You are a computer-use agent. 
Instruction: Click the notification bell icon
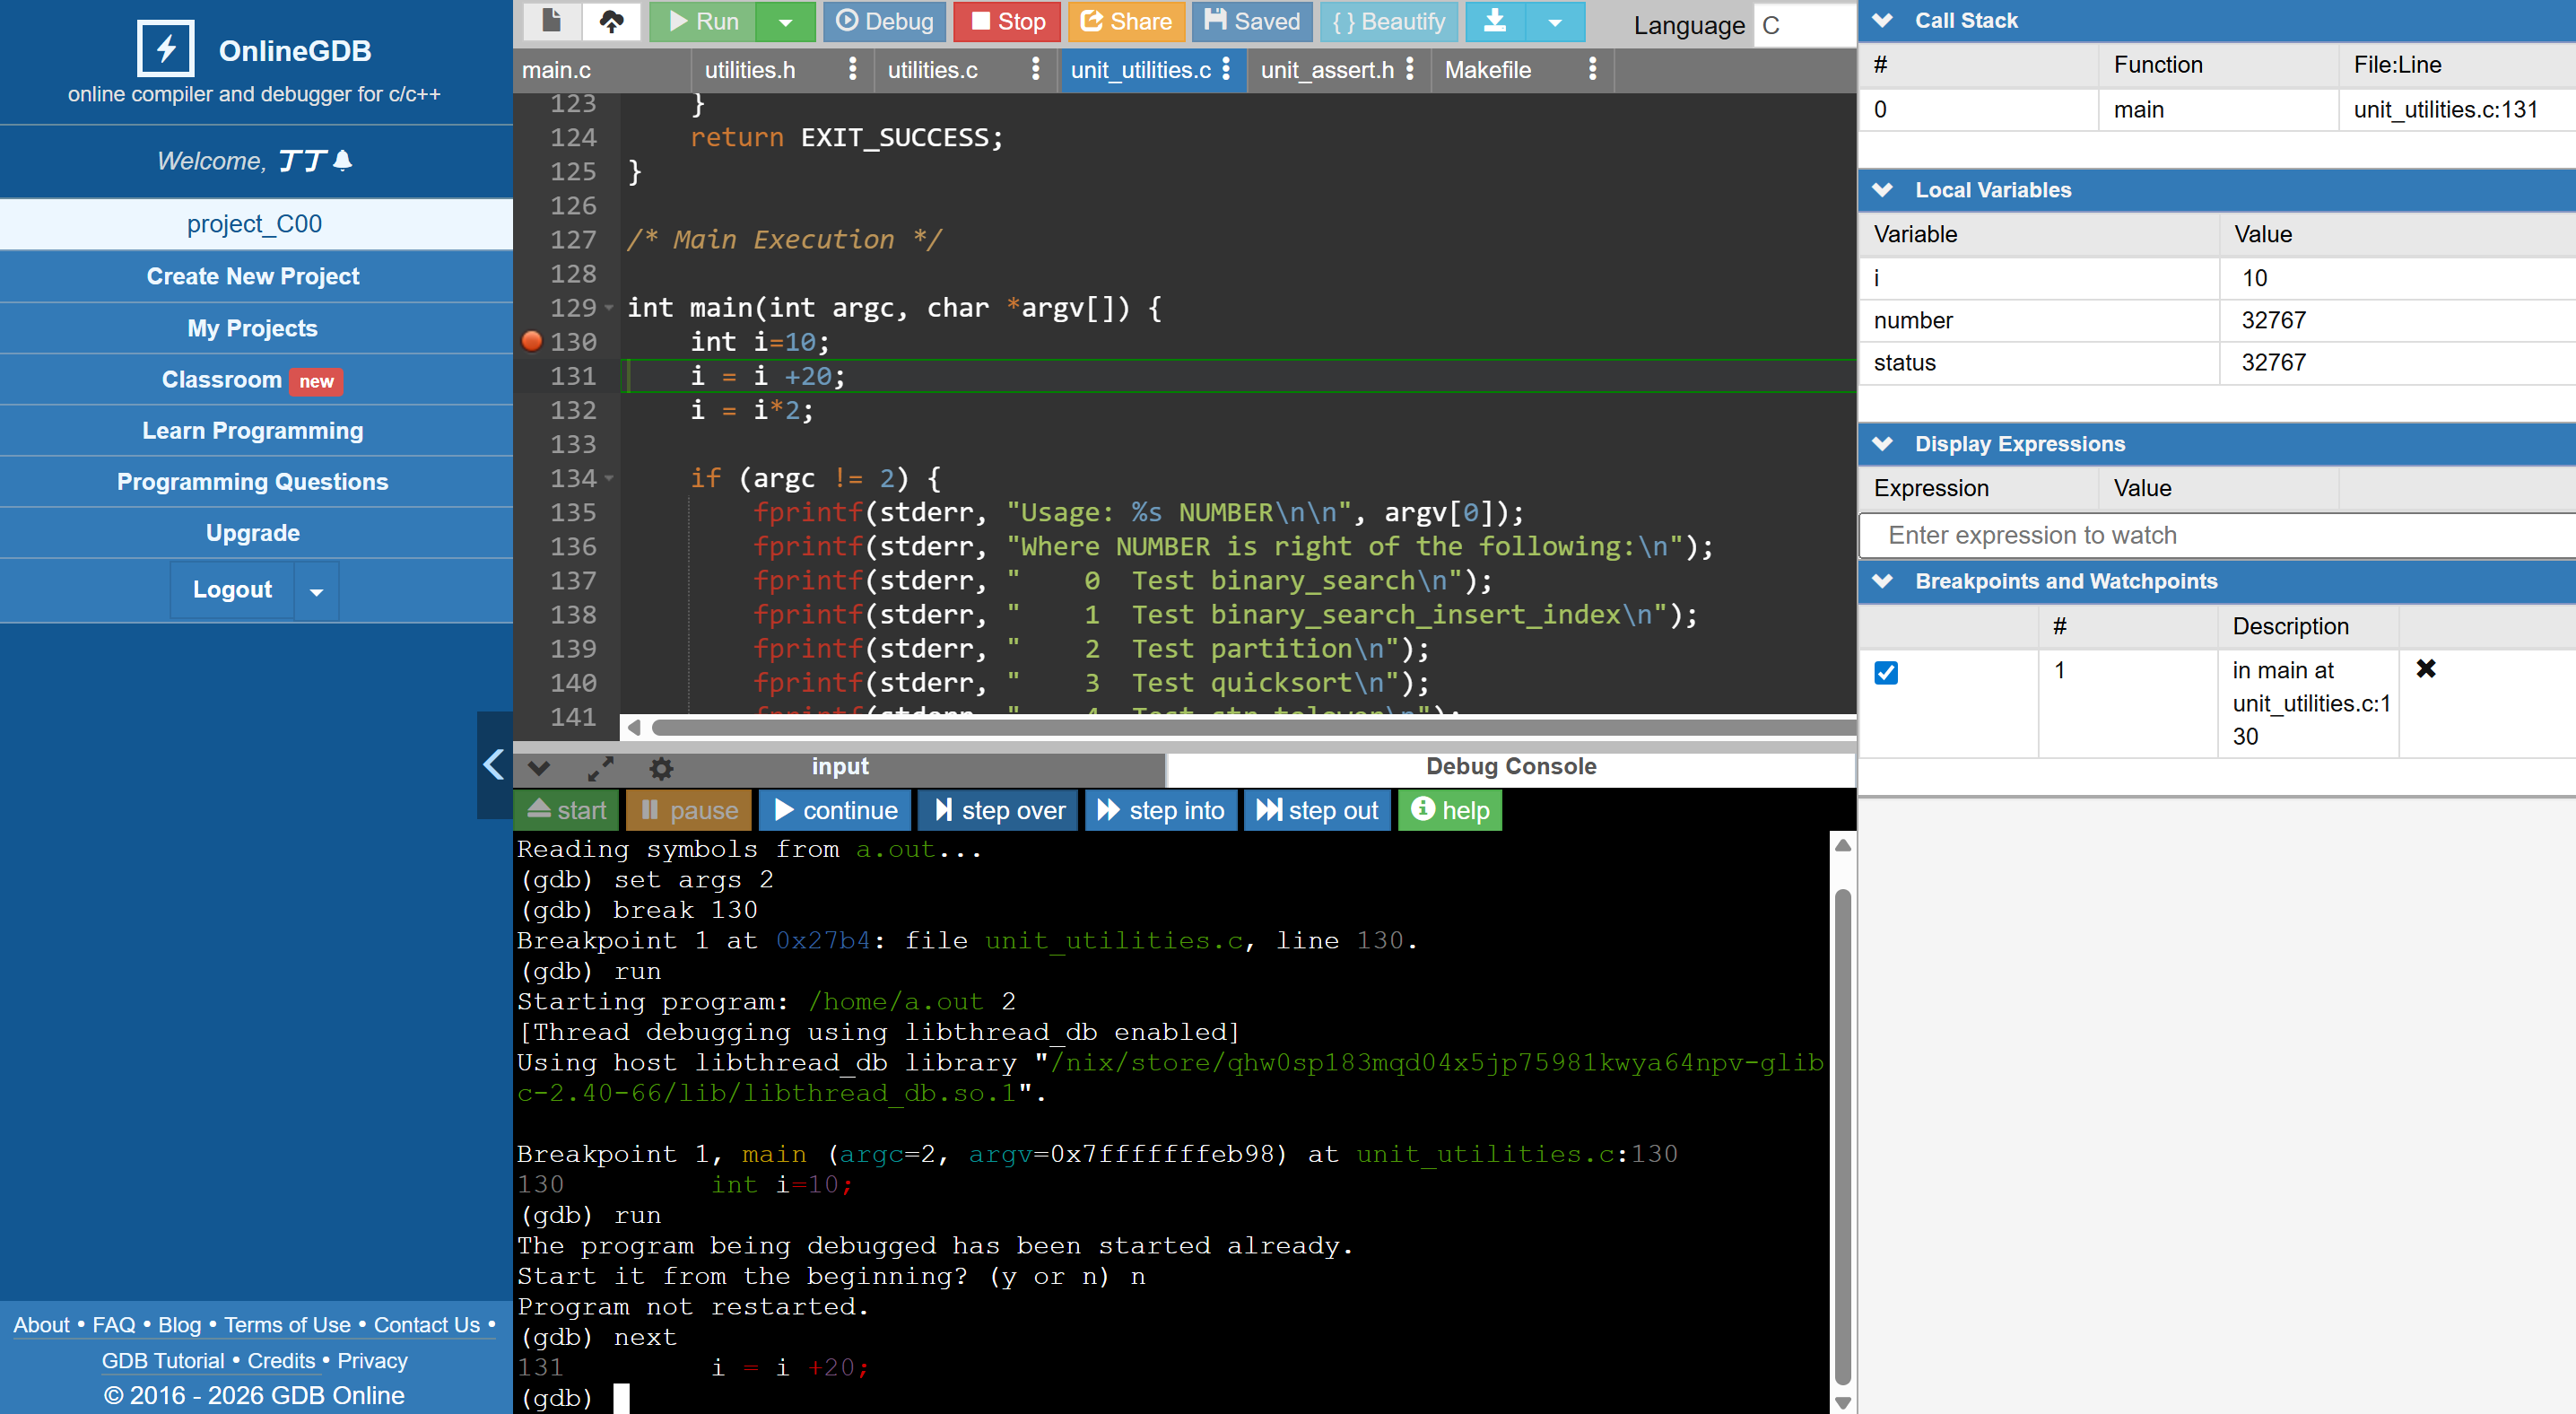point(342,160)
